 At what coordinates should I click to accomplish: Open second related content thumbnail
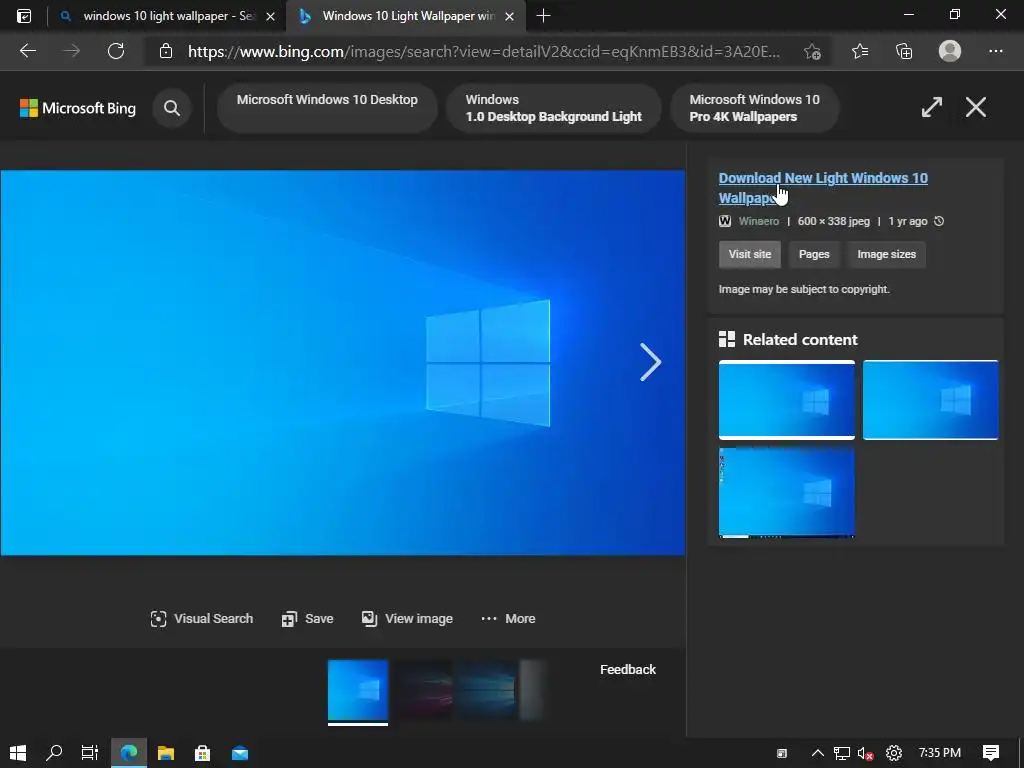[x=931, y=400]
